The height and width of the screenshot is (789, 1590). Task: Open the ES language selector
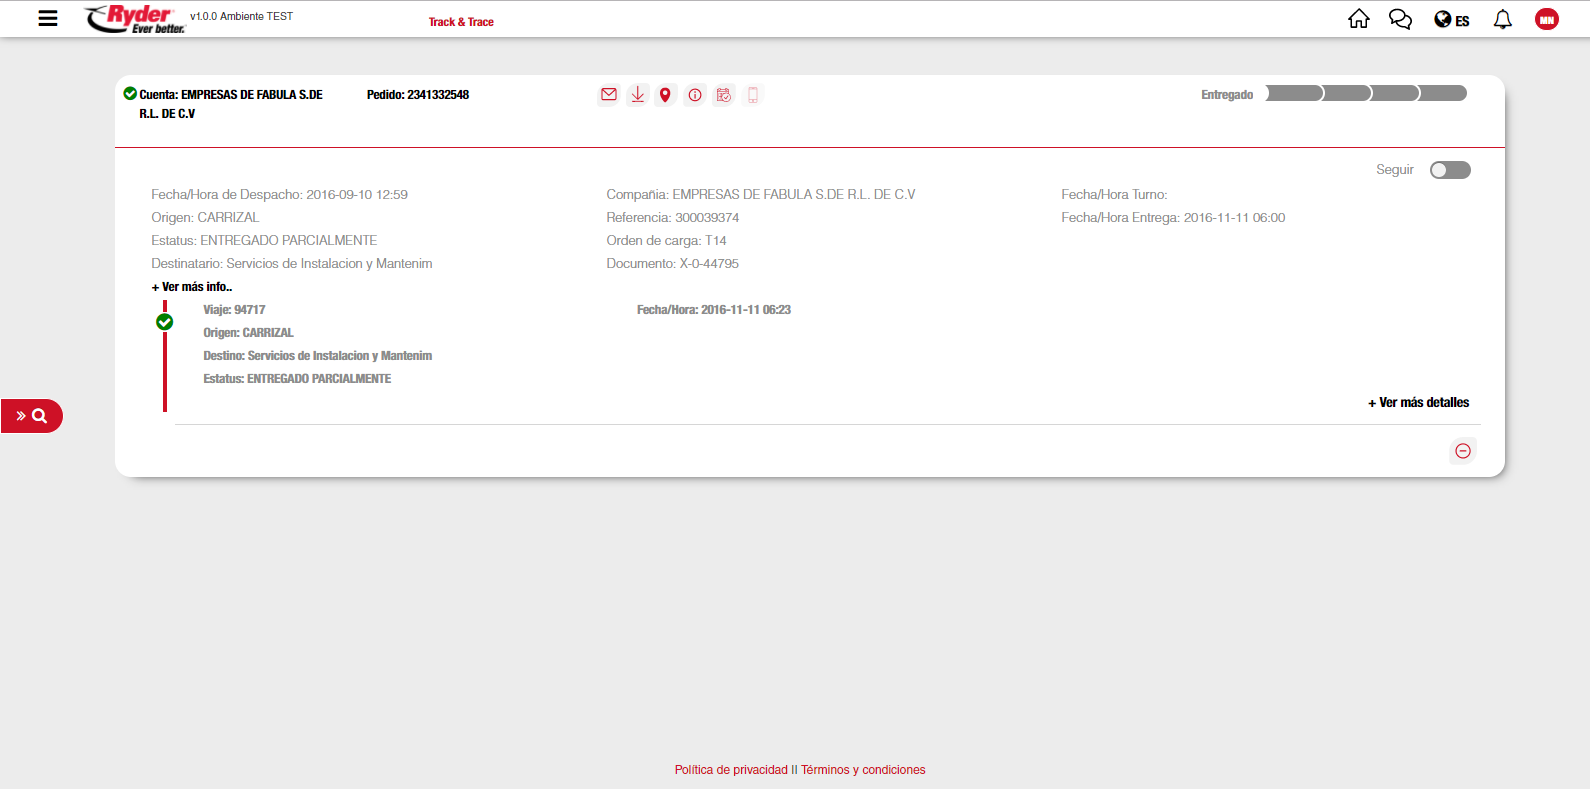[x=1452, y=20]
